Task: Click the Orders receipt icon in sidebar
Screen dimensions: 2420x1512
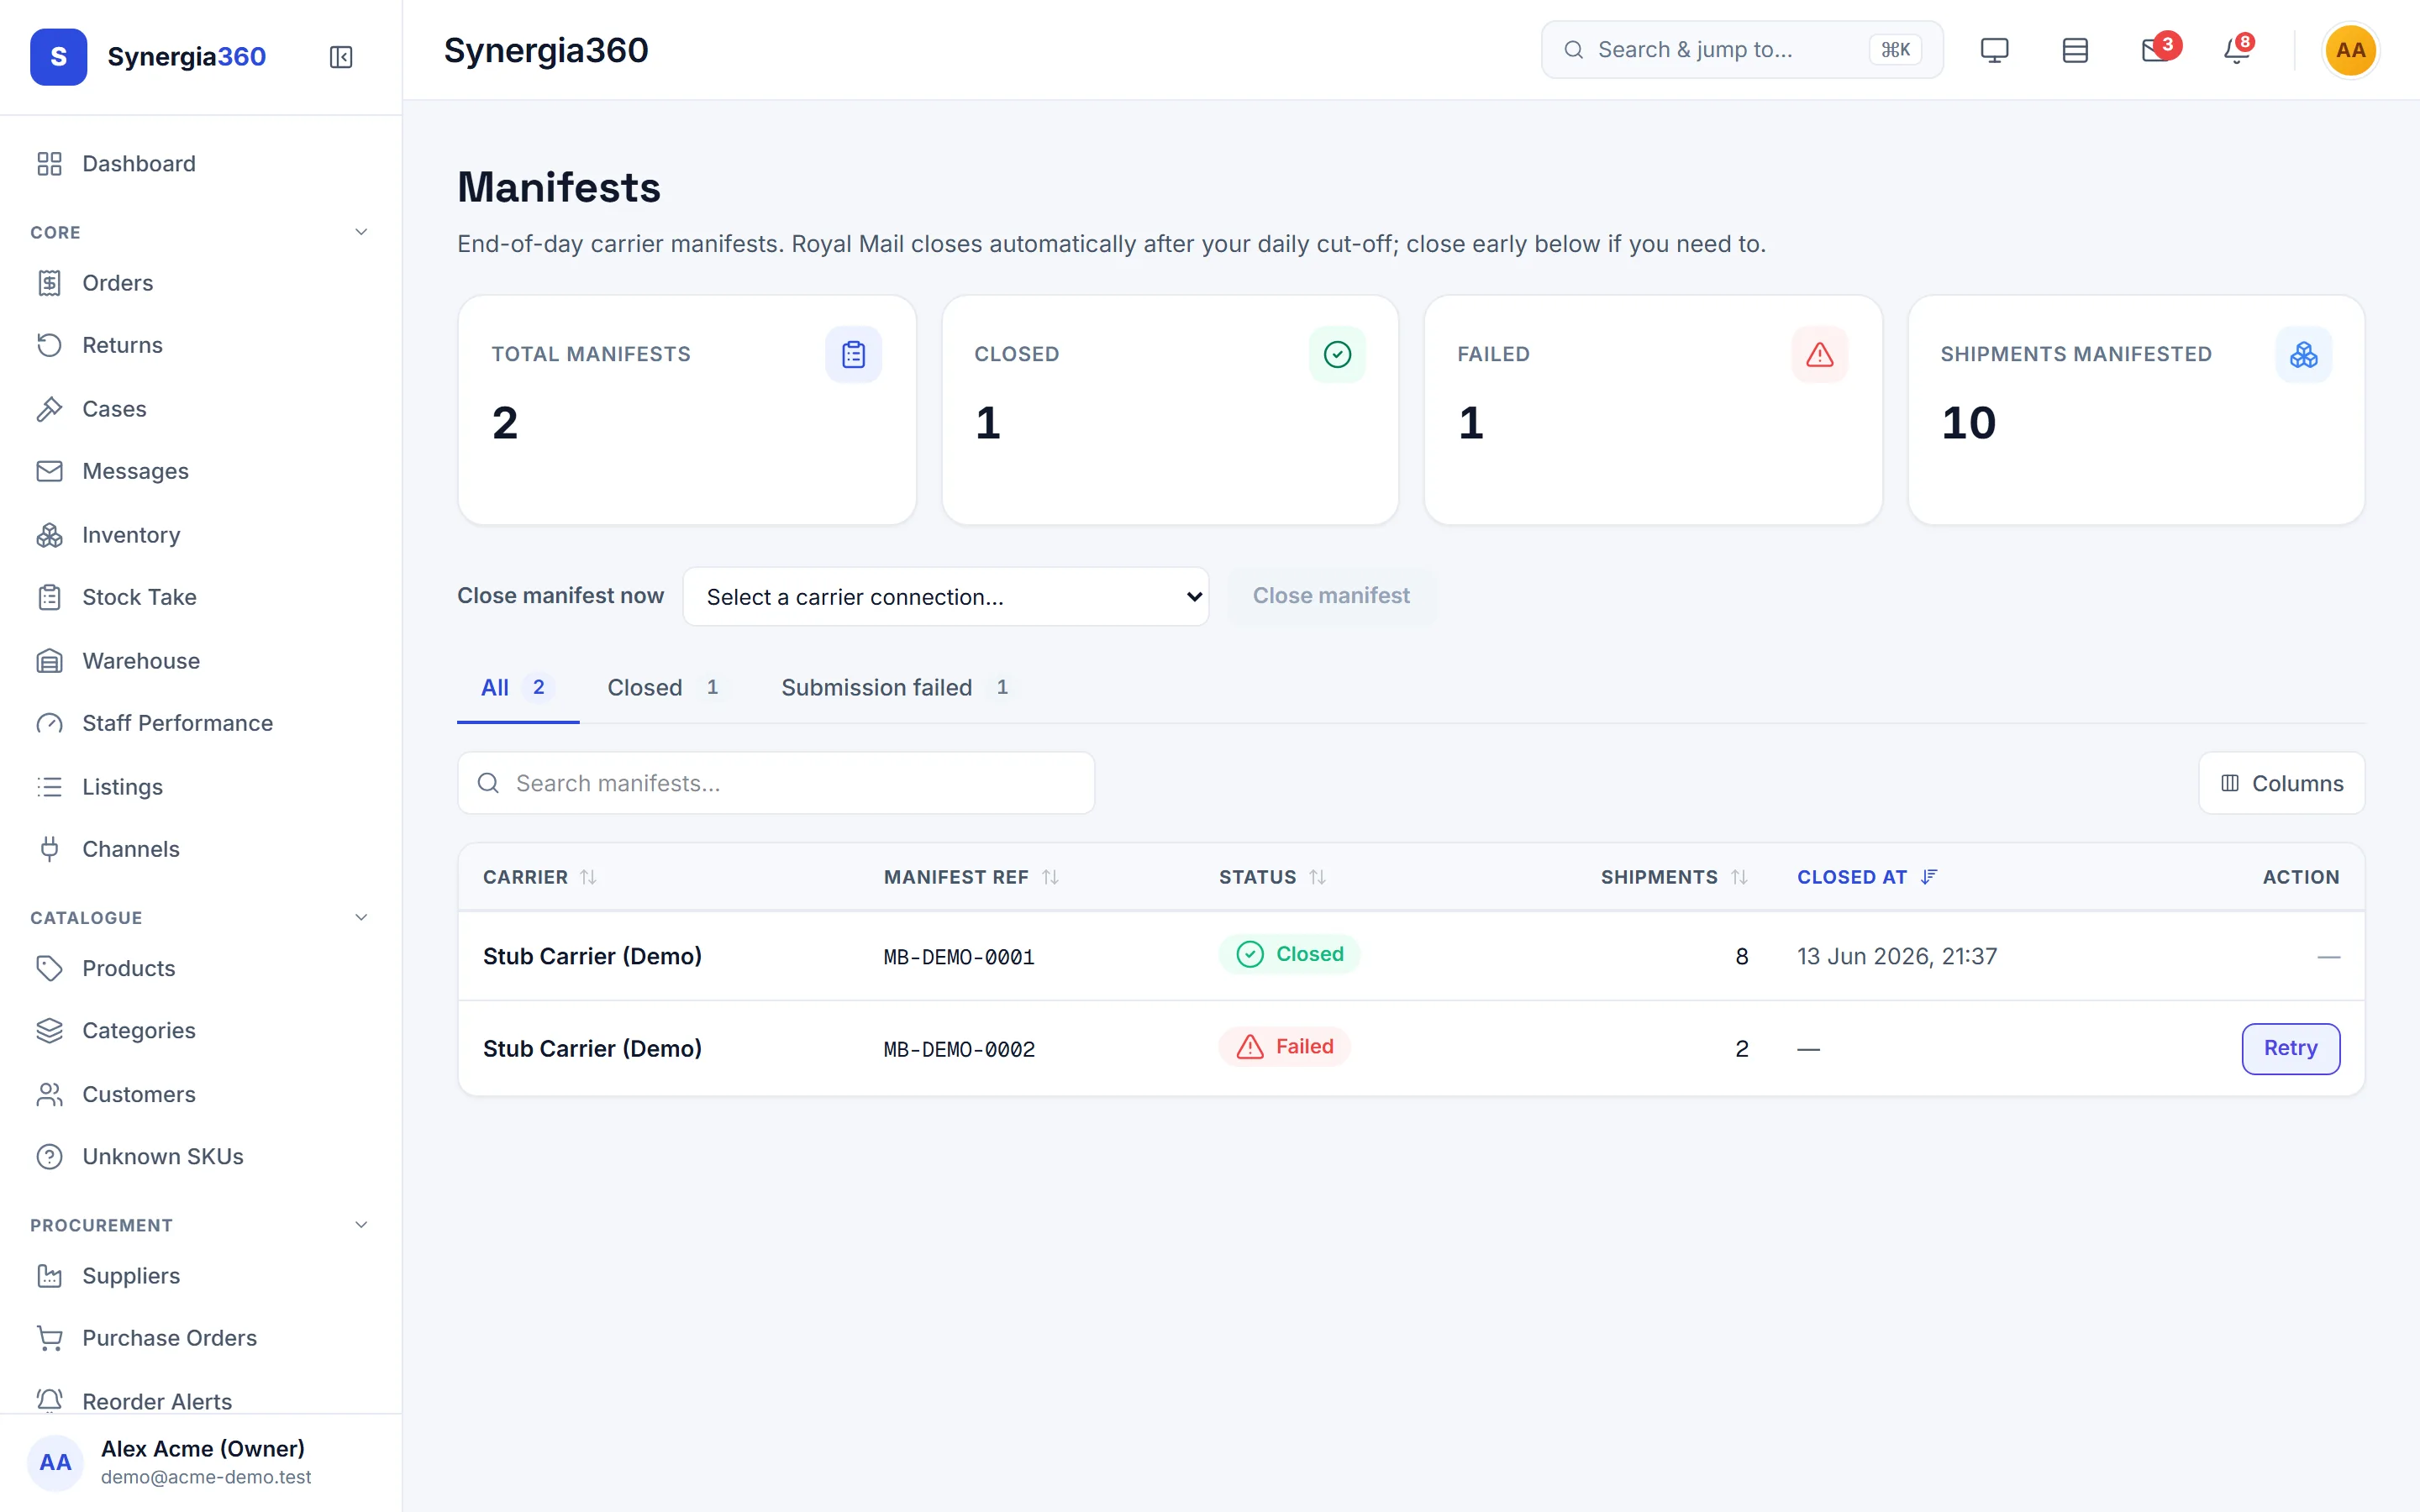Action: pyautogui.click(x=49, y=283)
